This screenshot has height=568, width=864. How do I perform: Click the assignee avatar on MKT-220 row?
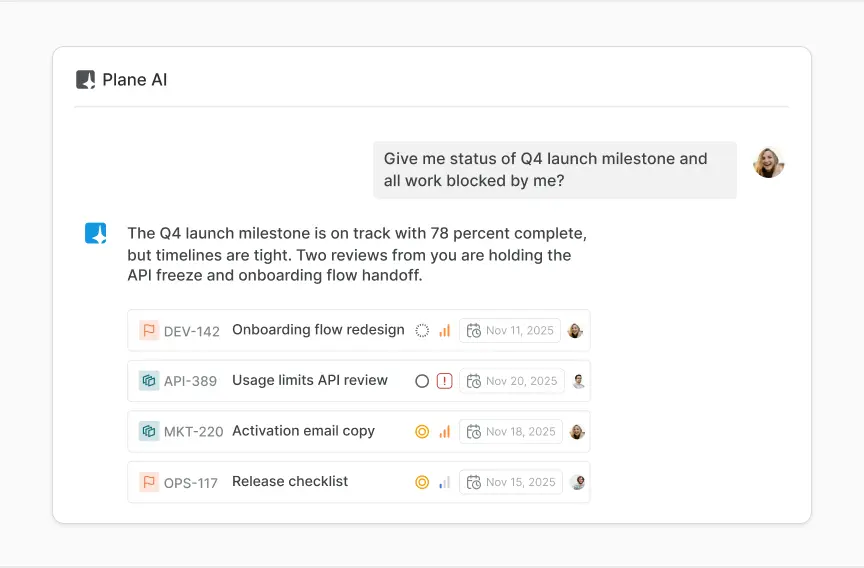click(577, 432)
